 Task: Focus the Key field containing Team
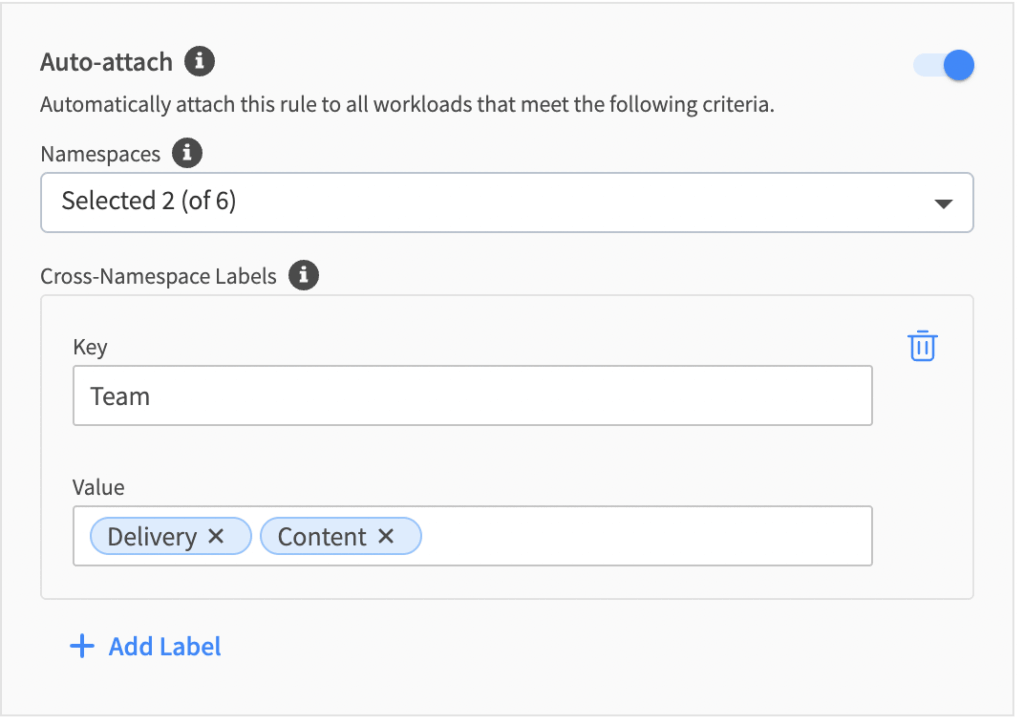pyautogui.click(x=472, y=396)
